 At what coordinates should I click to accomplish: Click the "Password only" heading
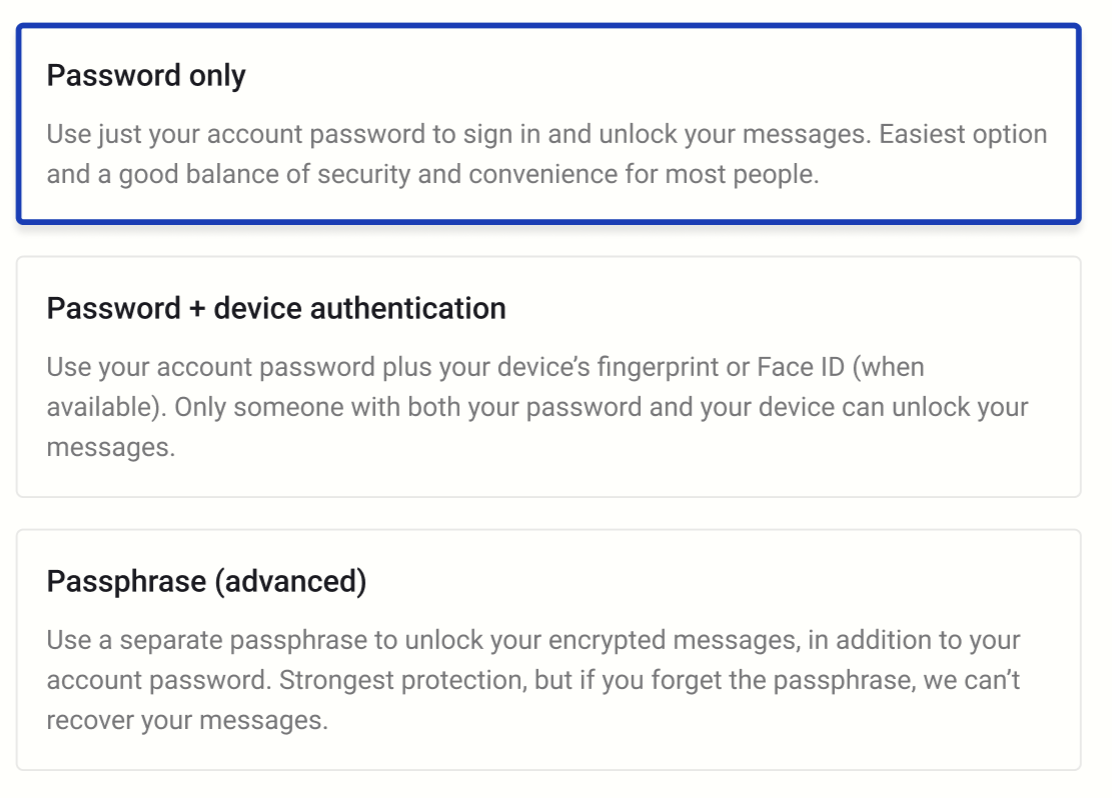point(146,76)
